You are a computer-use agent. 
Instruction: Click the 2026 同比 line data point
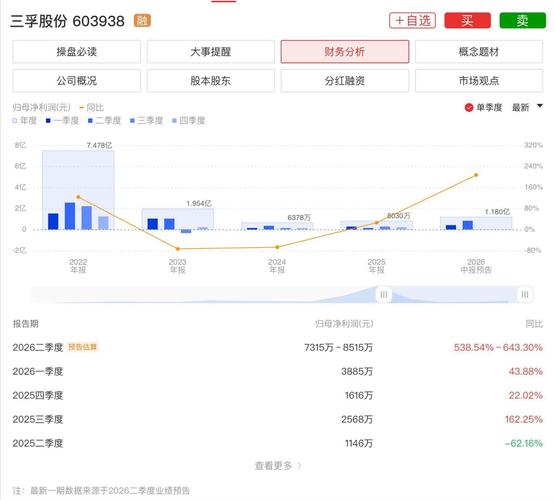coord(476,175)
